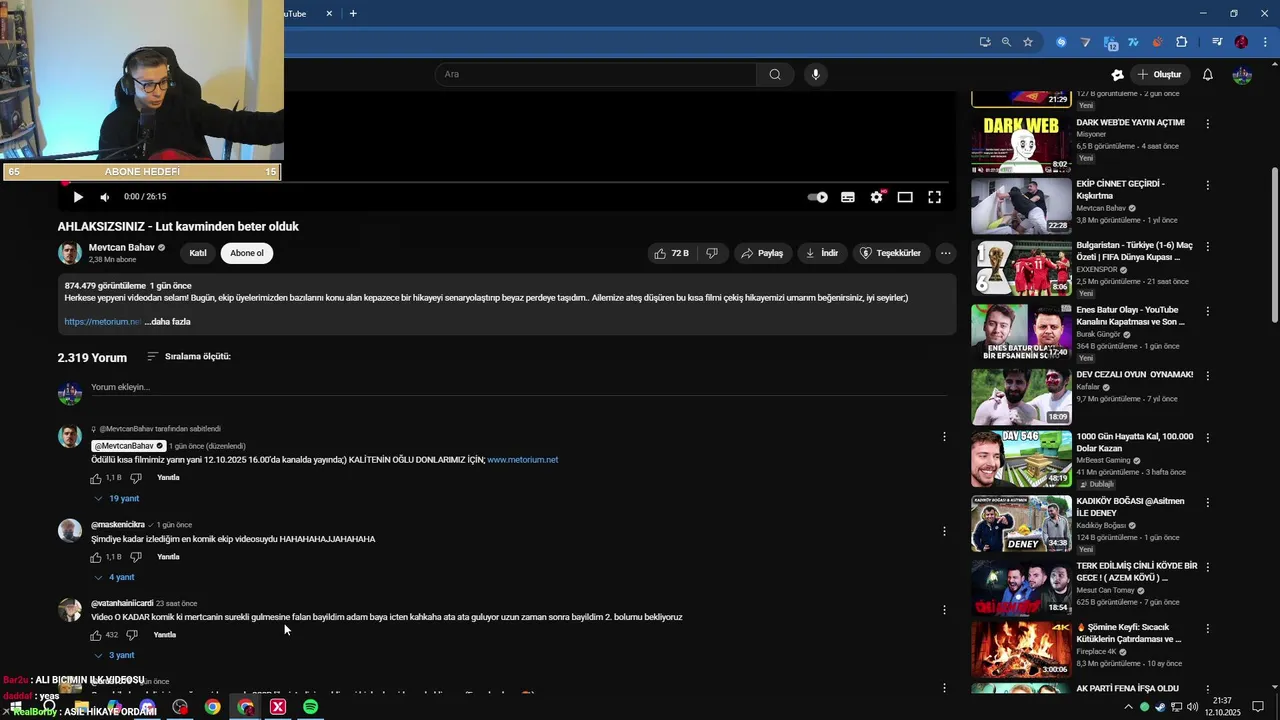Click the install app icon in the address bar
The width and height of the screenshot is (1280, 720).
coord(985,42)
